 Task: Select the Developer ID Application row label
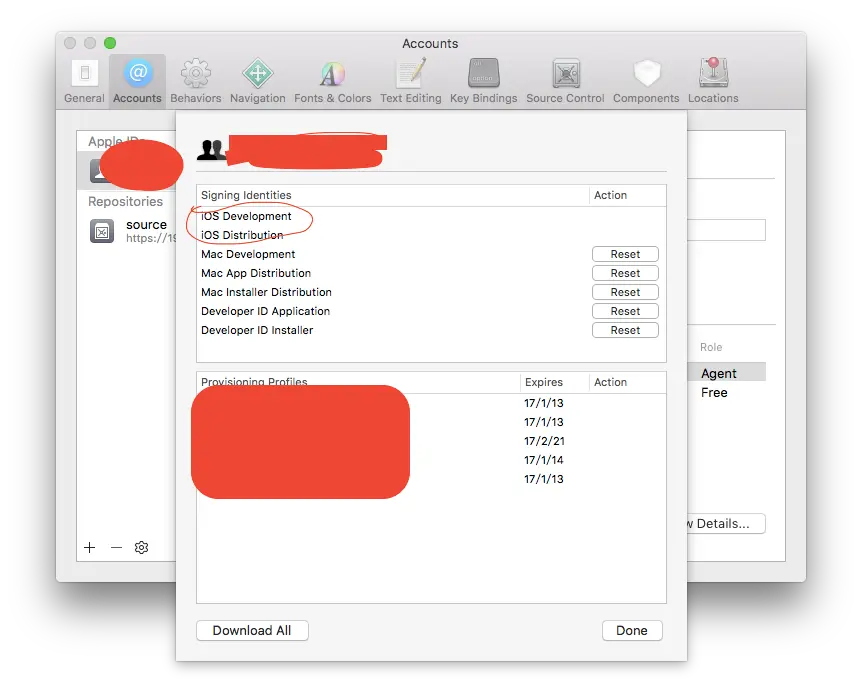tap(266, 311)
